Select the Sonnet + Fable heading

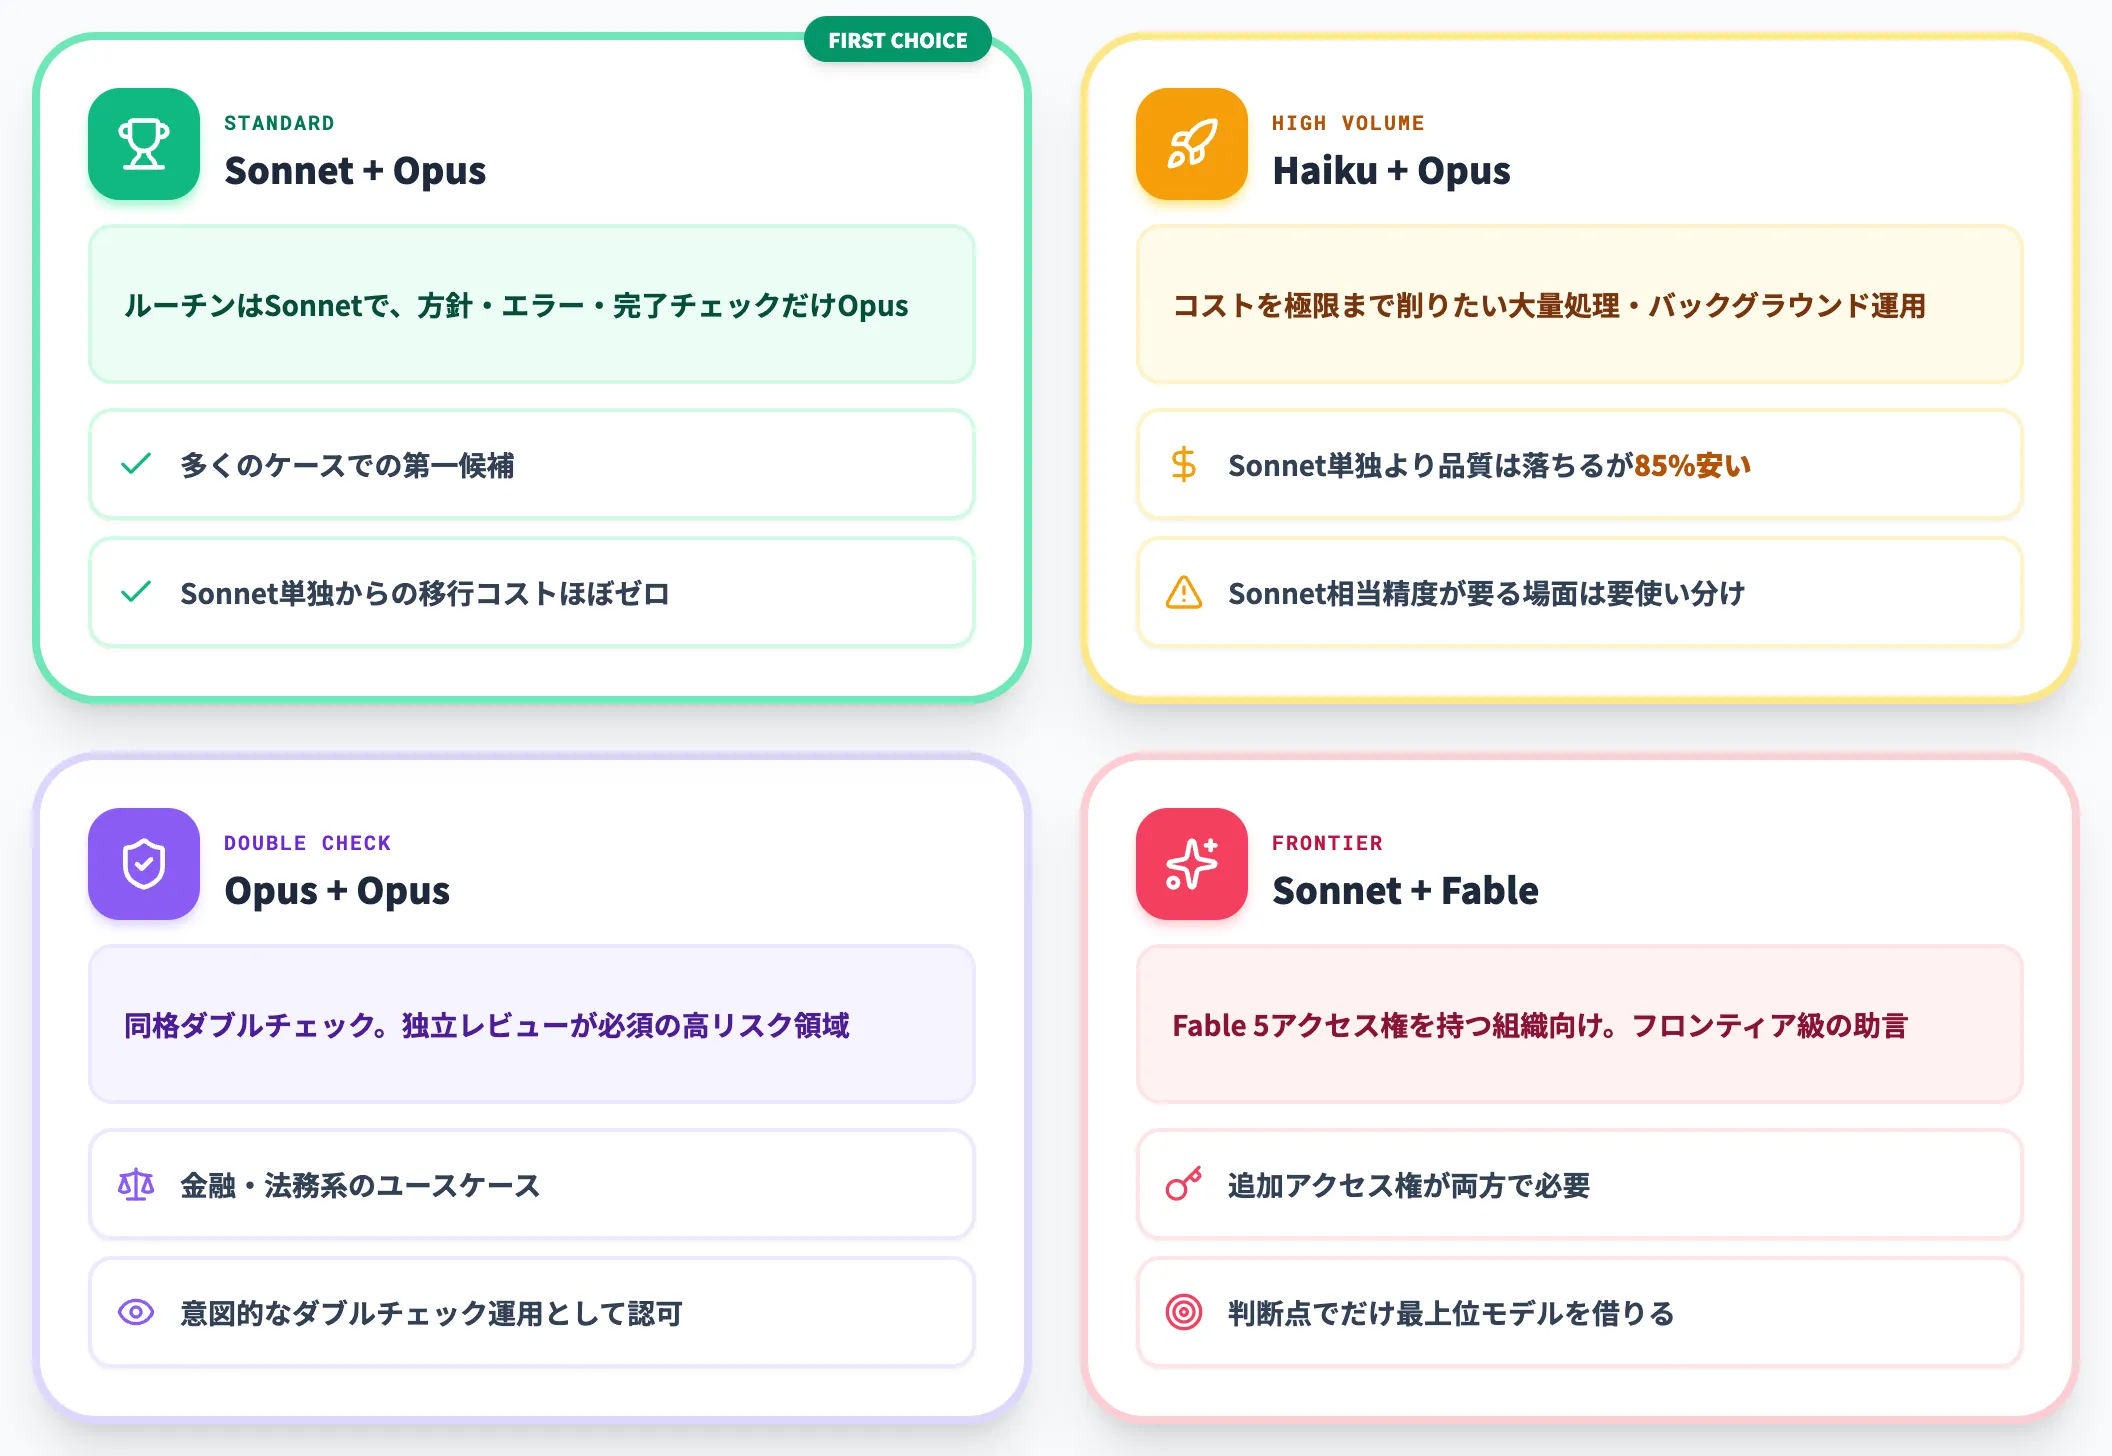(x=1405, y=891)
